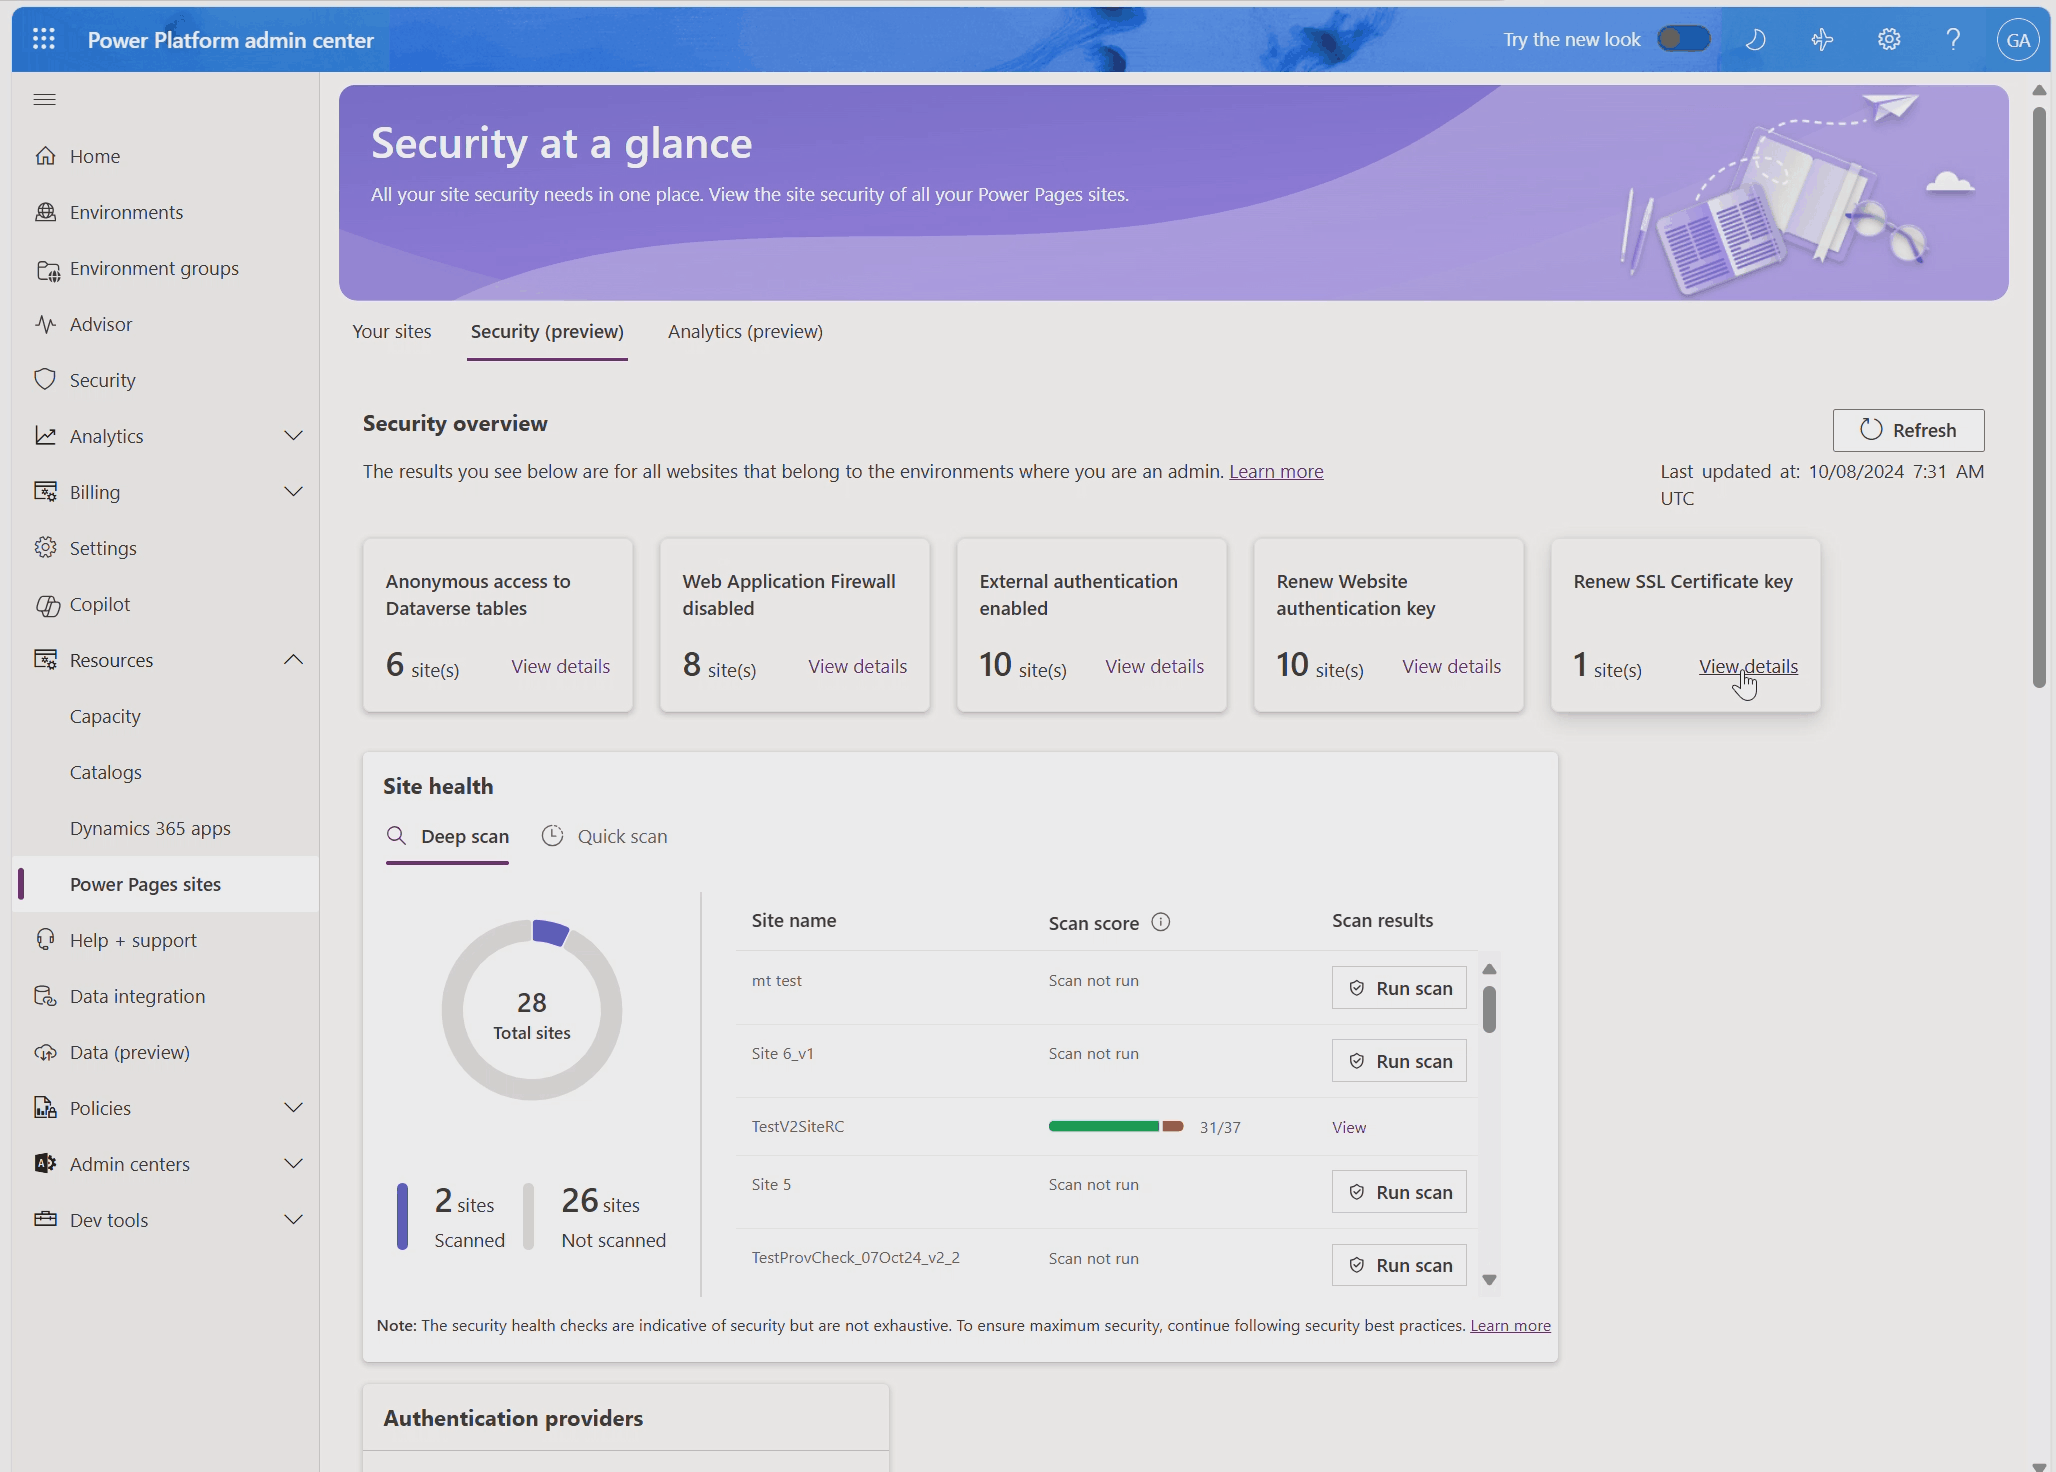Toggle the Try the new look switch
The image size is (2056, 1472).
pyautogui.click(x=1684, y=39)
